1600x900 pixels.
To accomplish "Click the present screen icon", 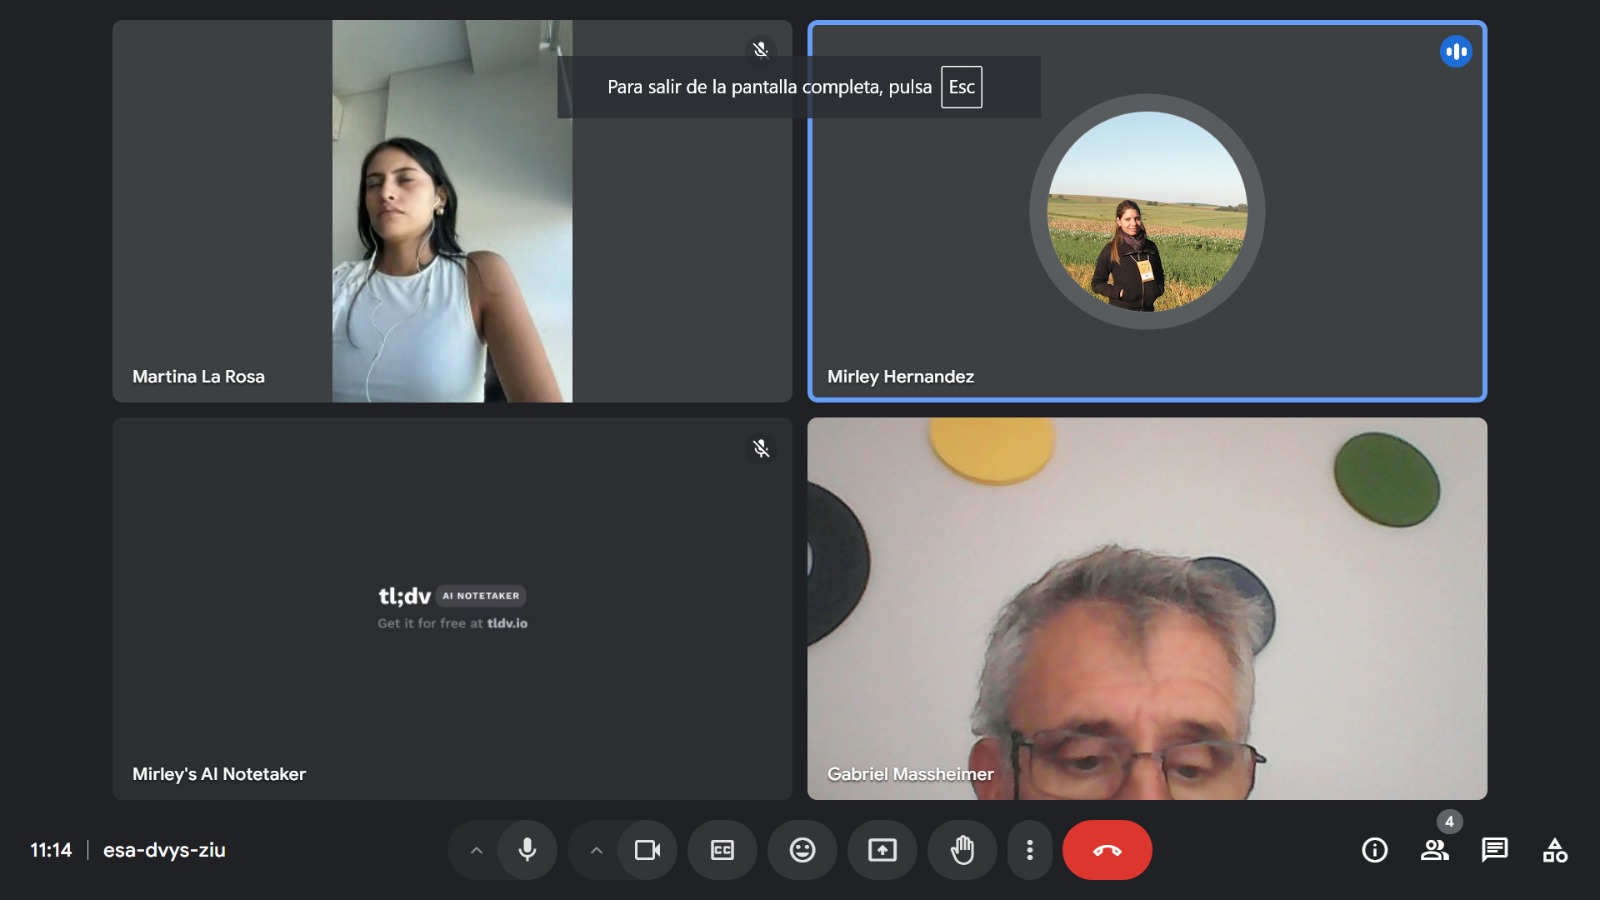I will pos(882,850).
